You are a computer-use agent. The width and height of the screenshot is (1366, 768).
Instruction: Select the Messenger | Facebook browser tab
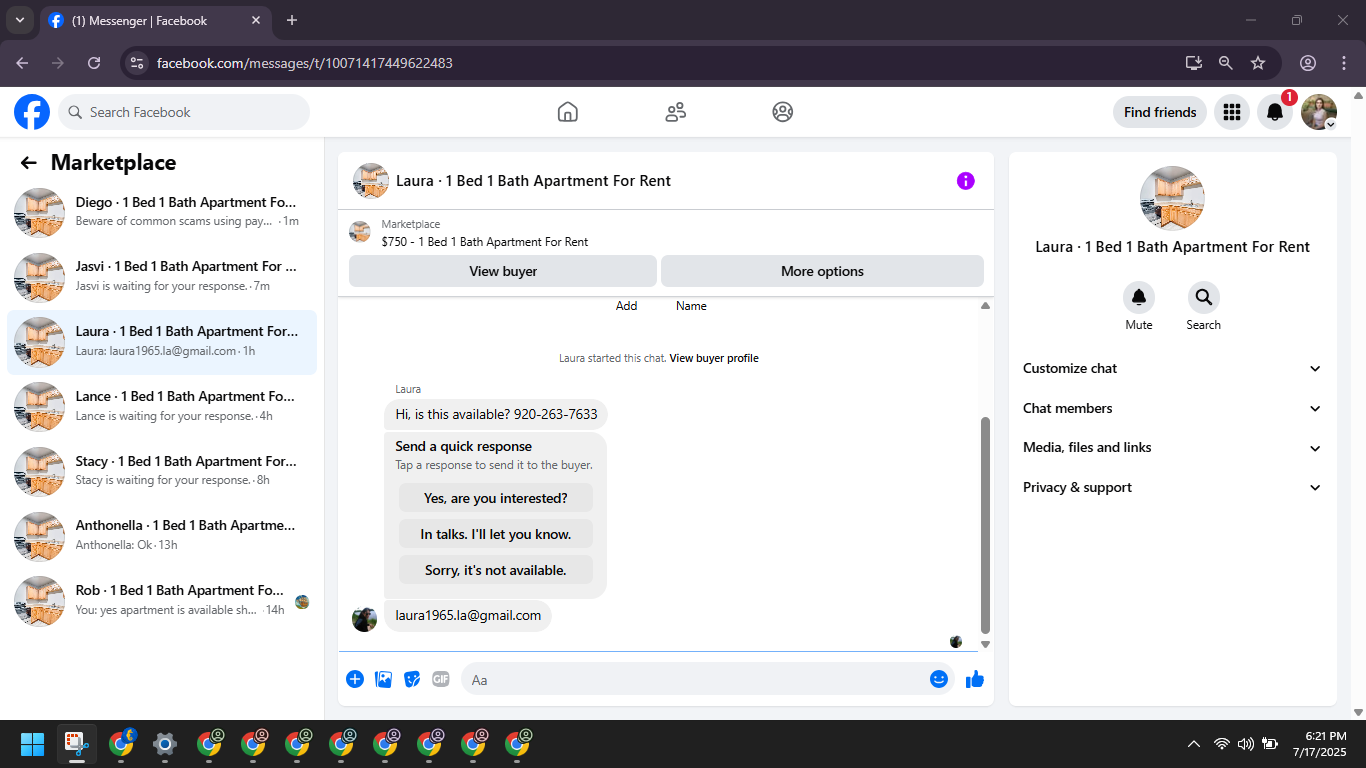156,20
